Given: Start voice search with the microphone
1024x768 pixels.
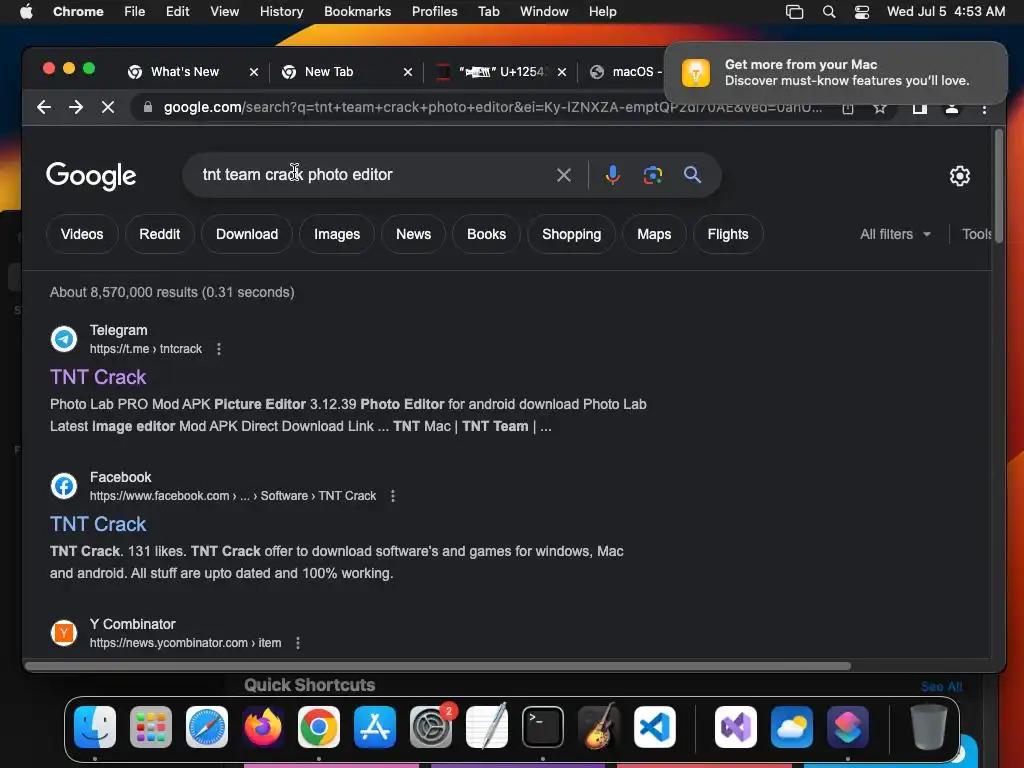Looking at the screenshot, I should [612, 175].
